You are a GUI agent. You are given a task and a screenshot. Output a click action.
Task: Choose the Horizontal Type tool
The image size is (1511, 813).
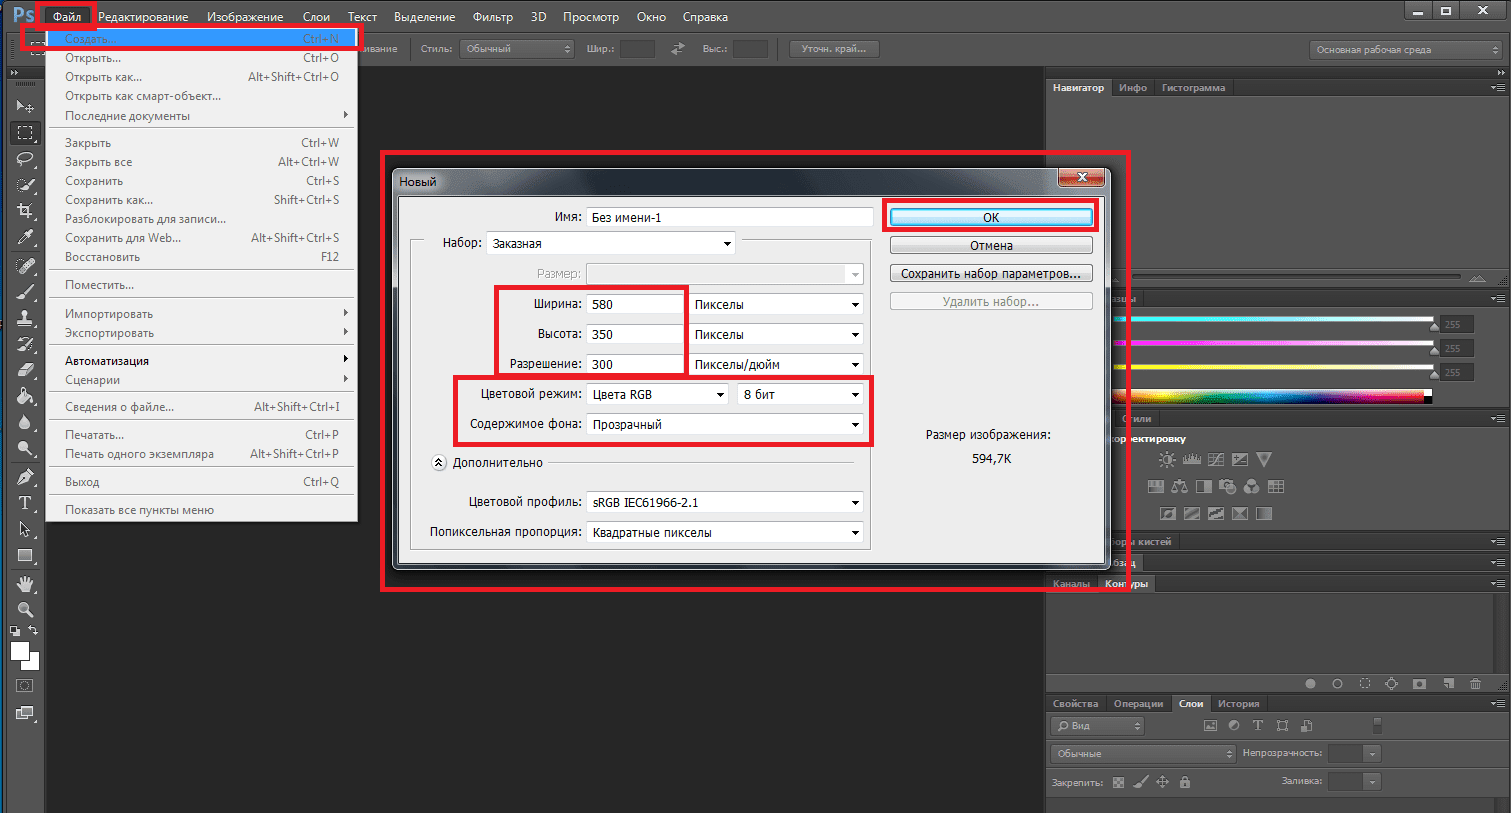coord(25,503)
